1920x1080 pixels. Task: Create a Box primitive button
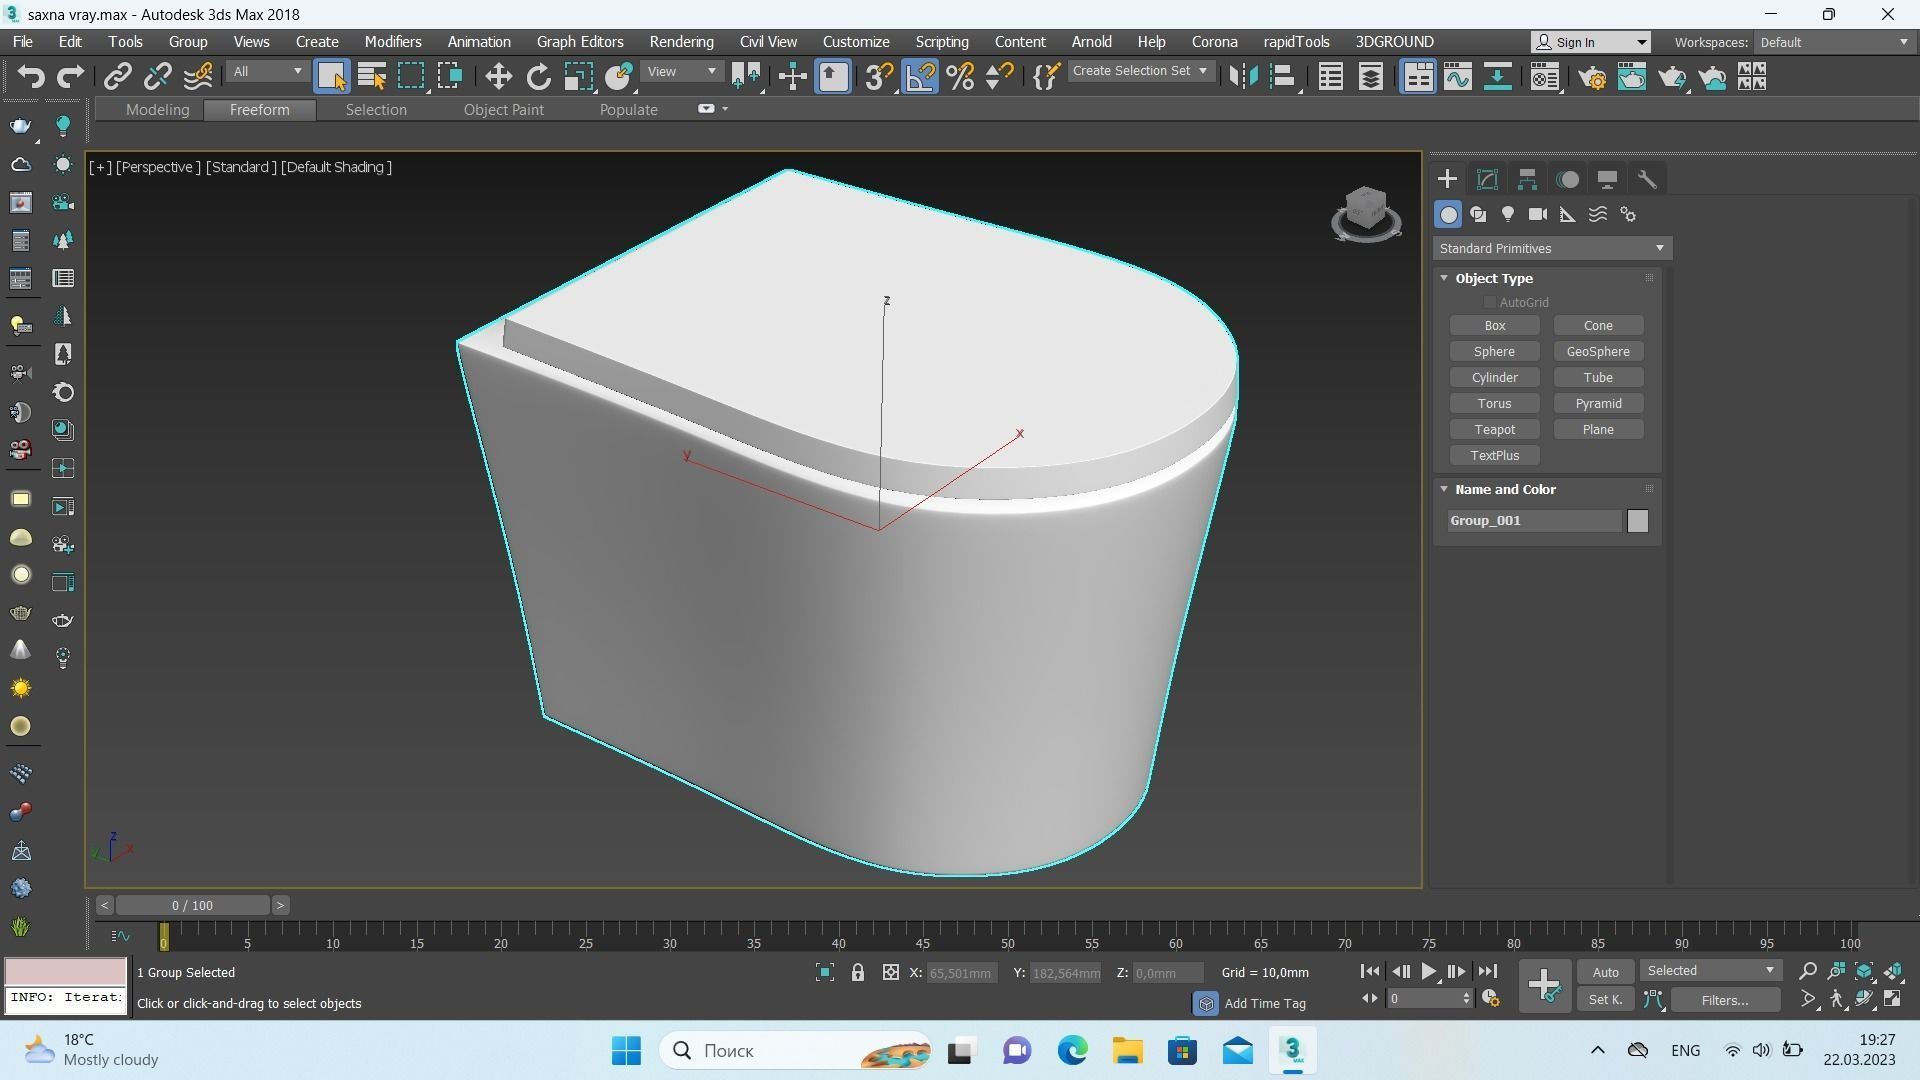coord(1494,326)
